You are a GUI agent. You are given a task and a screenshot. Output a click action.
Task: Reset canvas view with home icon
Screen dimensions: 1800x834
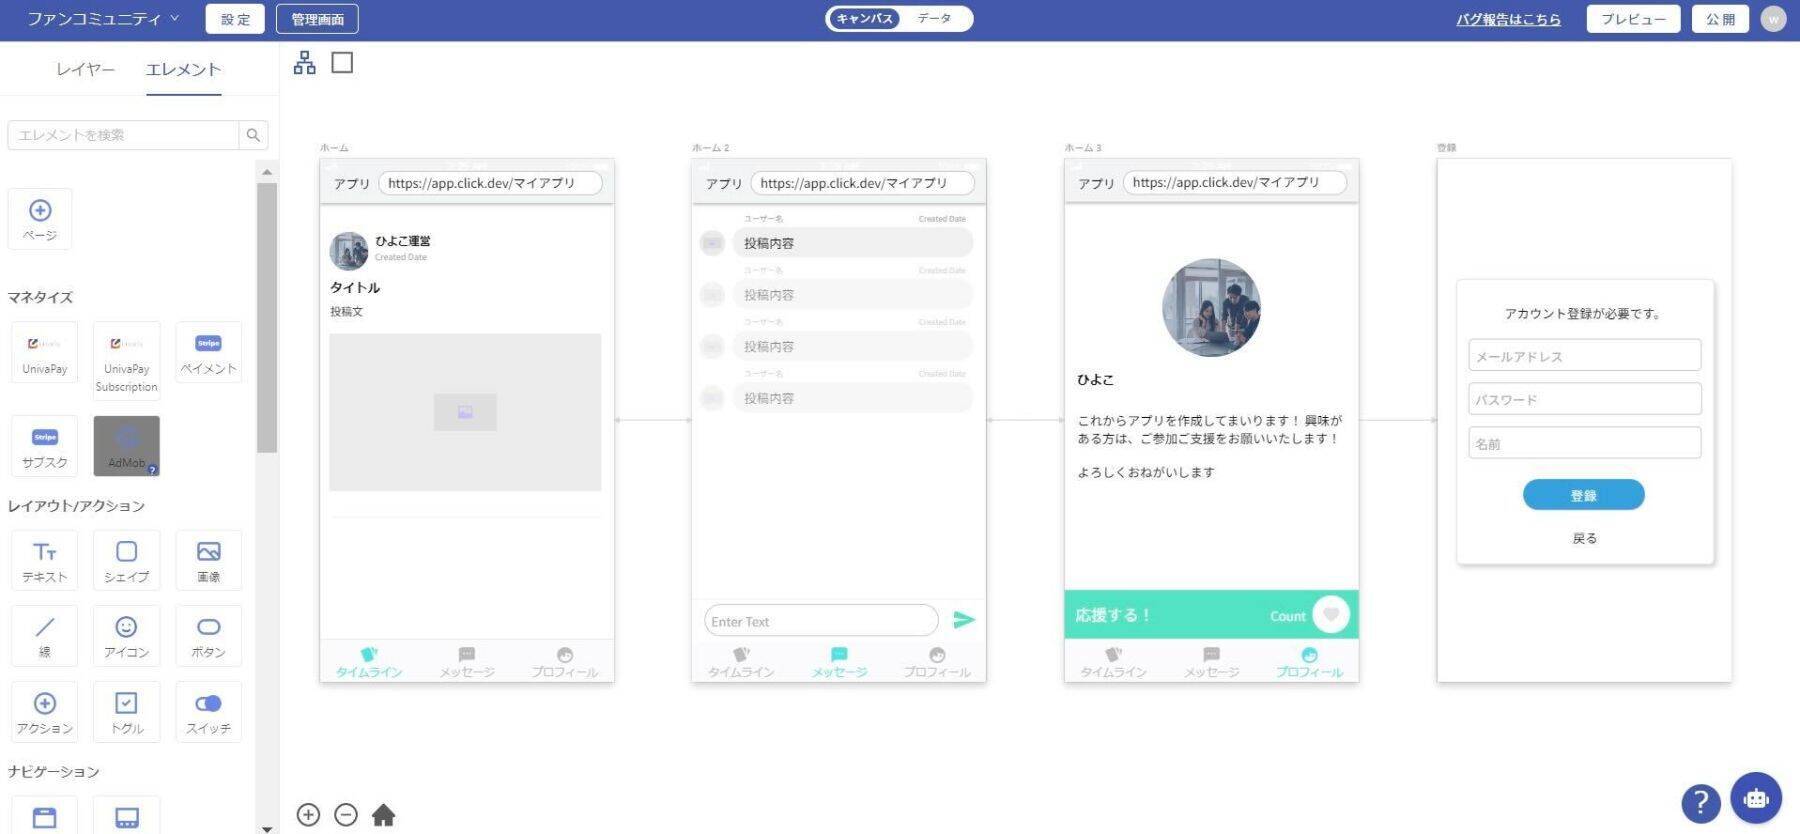point(383,815)
